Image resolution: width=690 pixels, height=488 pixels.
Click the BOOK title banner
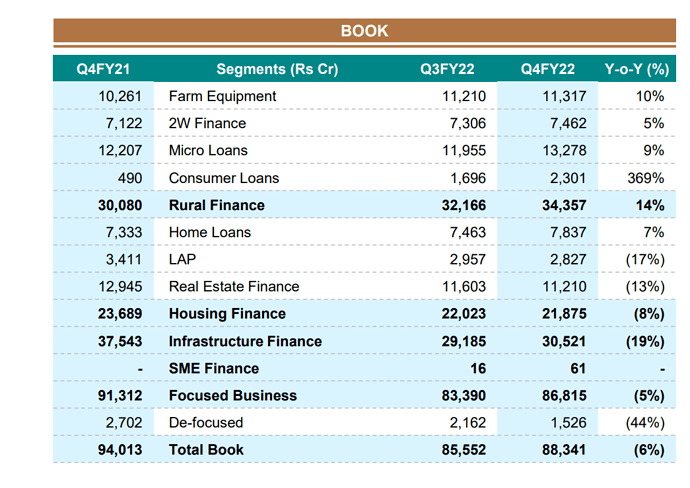pos(364,31)
